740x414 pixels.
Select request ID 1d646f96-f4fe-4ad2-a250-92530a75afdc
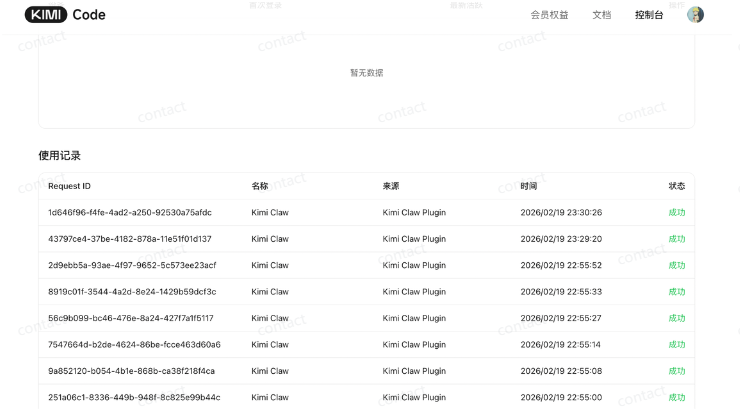(x=130, y=212)
